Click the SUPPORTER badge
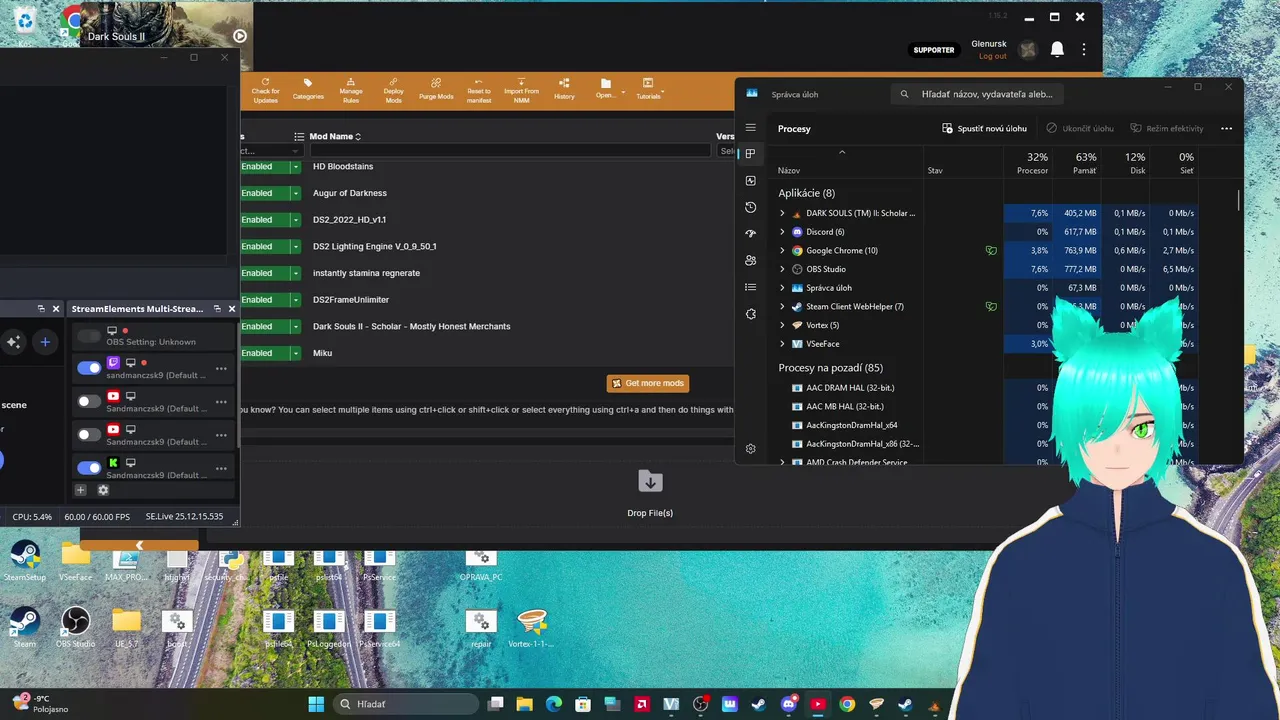Viewport: 1280px width, 720px height. tap(934, 50)
